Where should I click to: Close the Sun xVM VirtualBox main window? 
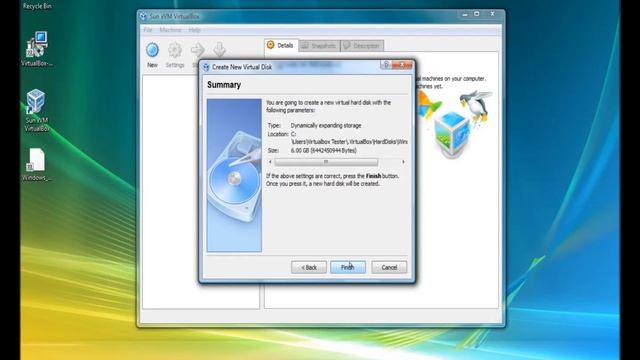point(493,14)
